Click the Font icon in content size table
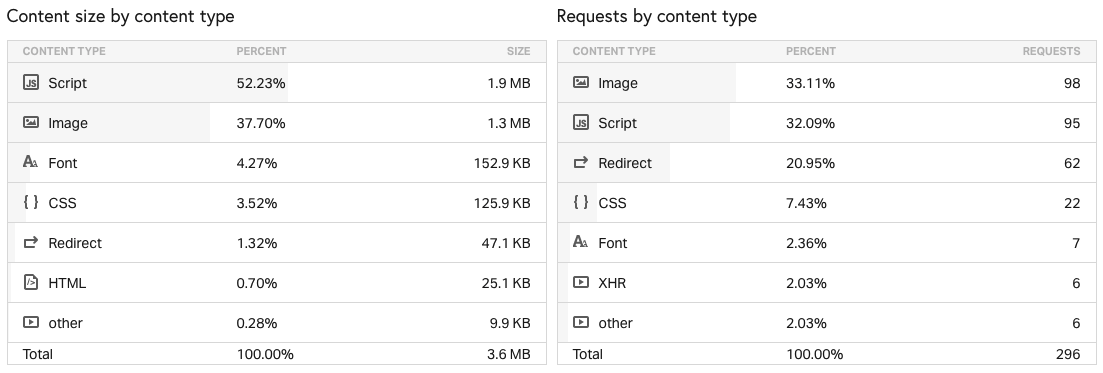Image resolution: width=1103 pixels, height=373 pixels. click(30, 163)
